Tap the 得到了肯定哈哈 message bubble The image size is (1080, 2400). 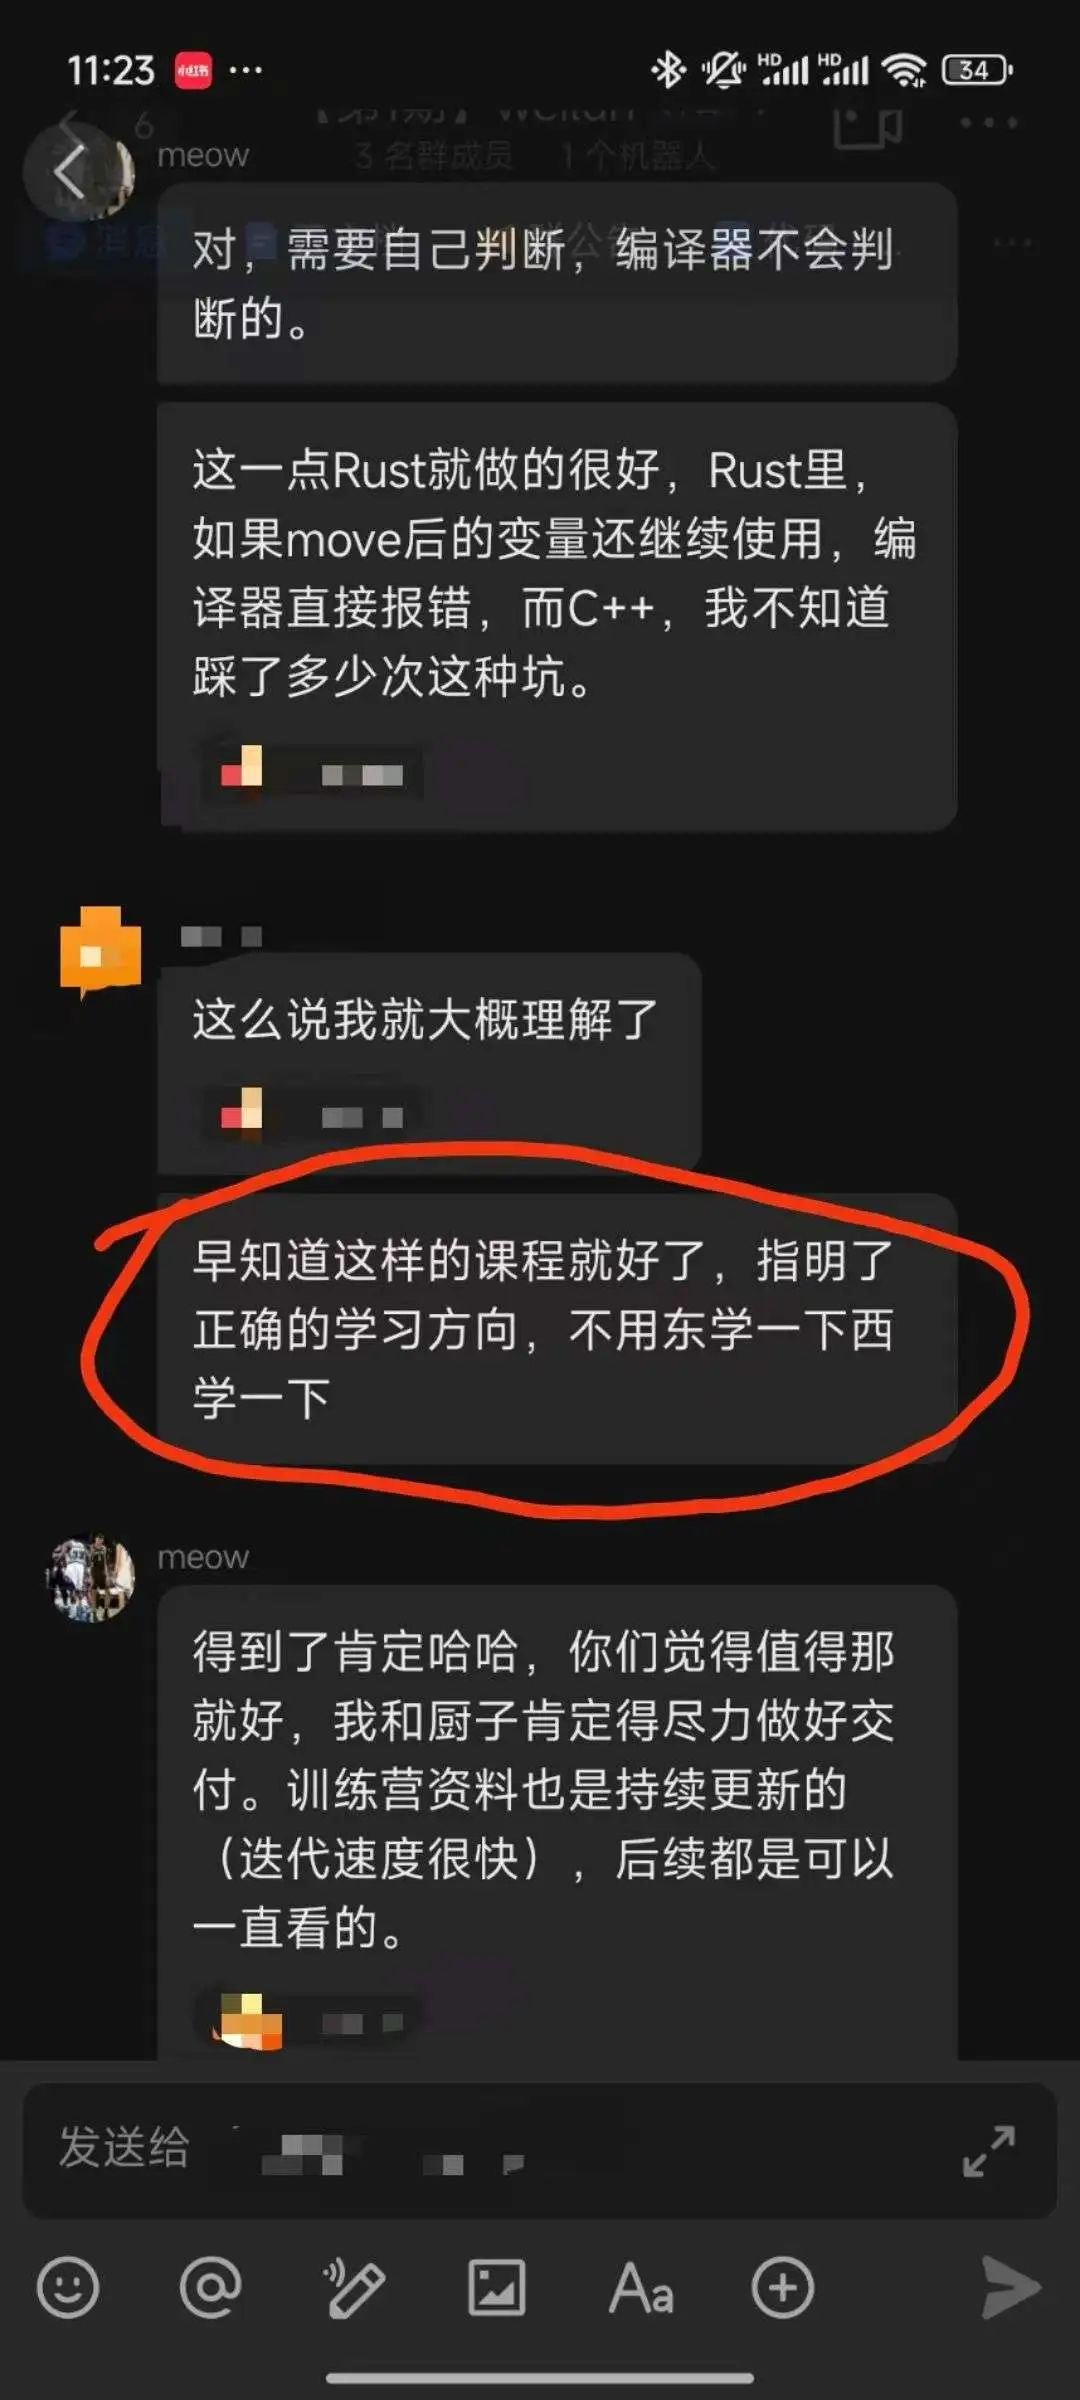pos(557,1822)
